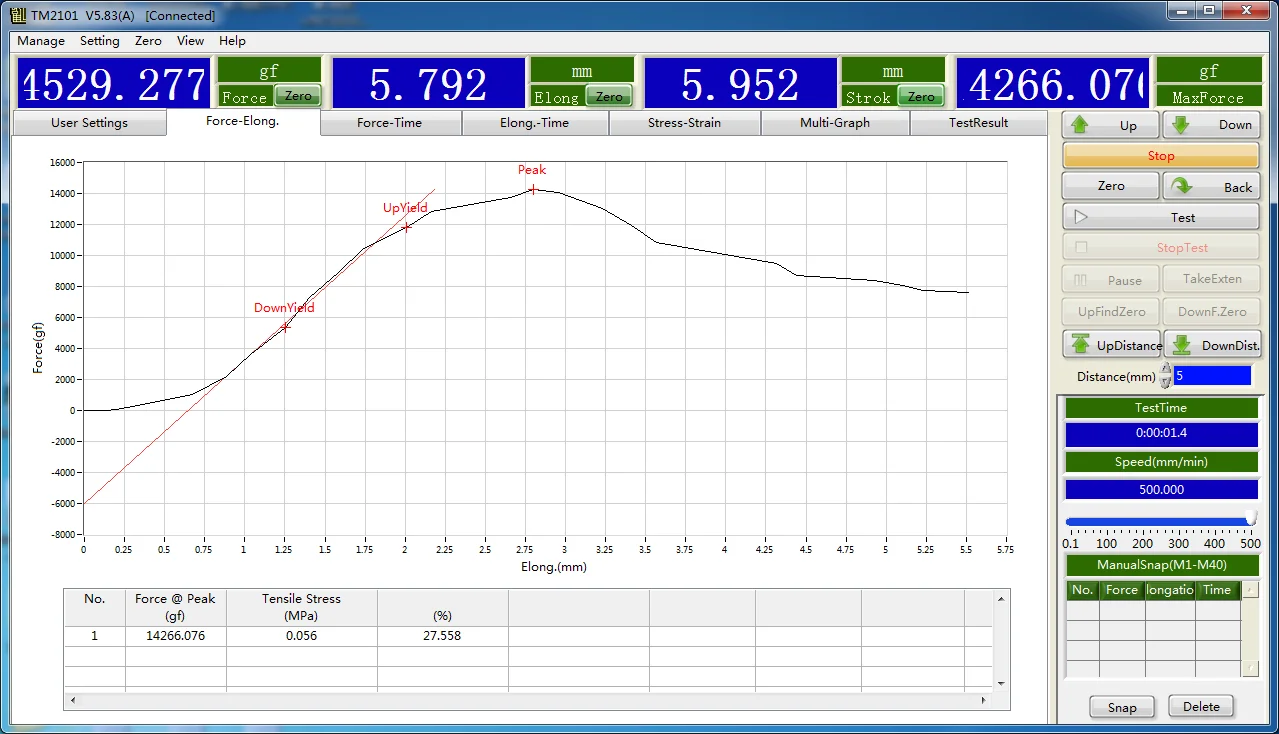
Task: Open the Setting menu
Action: pos(99,41)
